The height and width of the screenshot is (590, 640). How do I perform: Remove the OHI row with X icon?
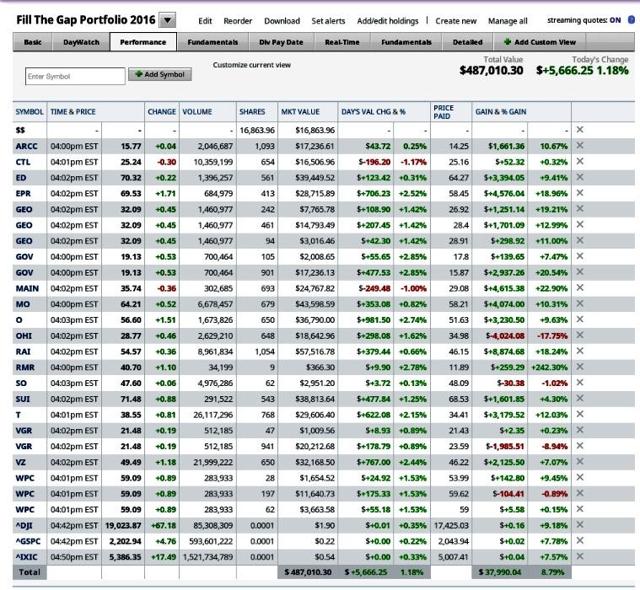click(x=580, y=335)
